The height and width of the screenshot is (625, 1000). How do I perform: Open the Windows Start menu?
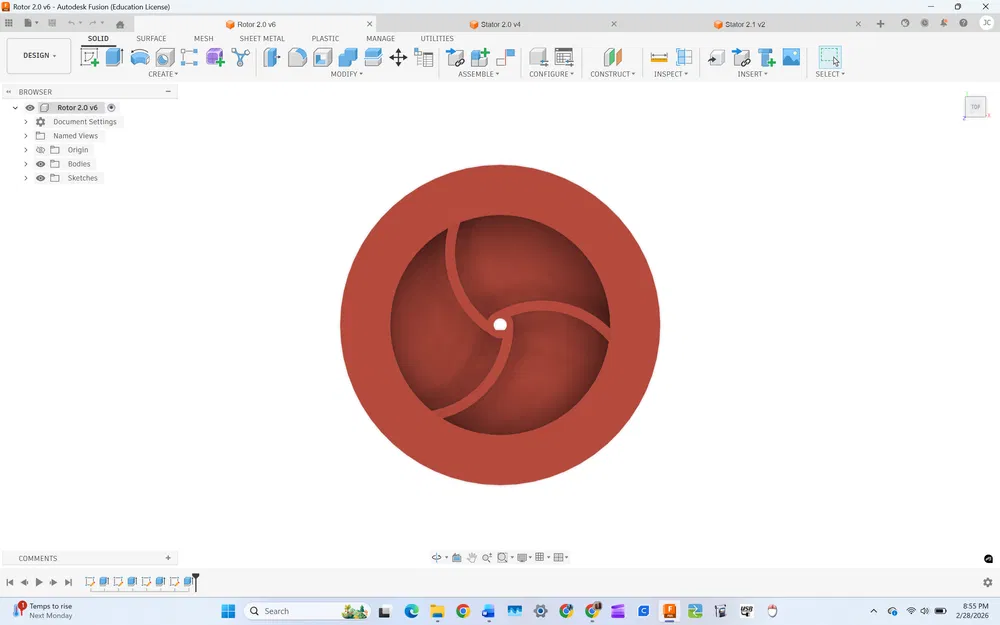228,611
